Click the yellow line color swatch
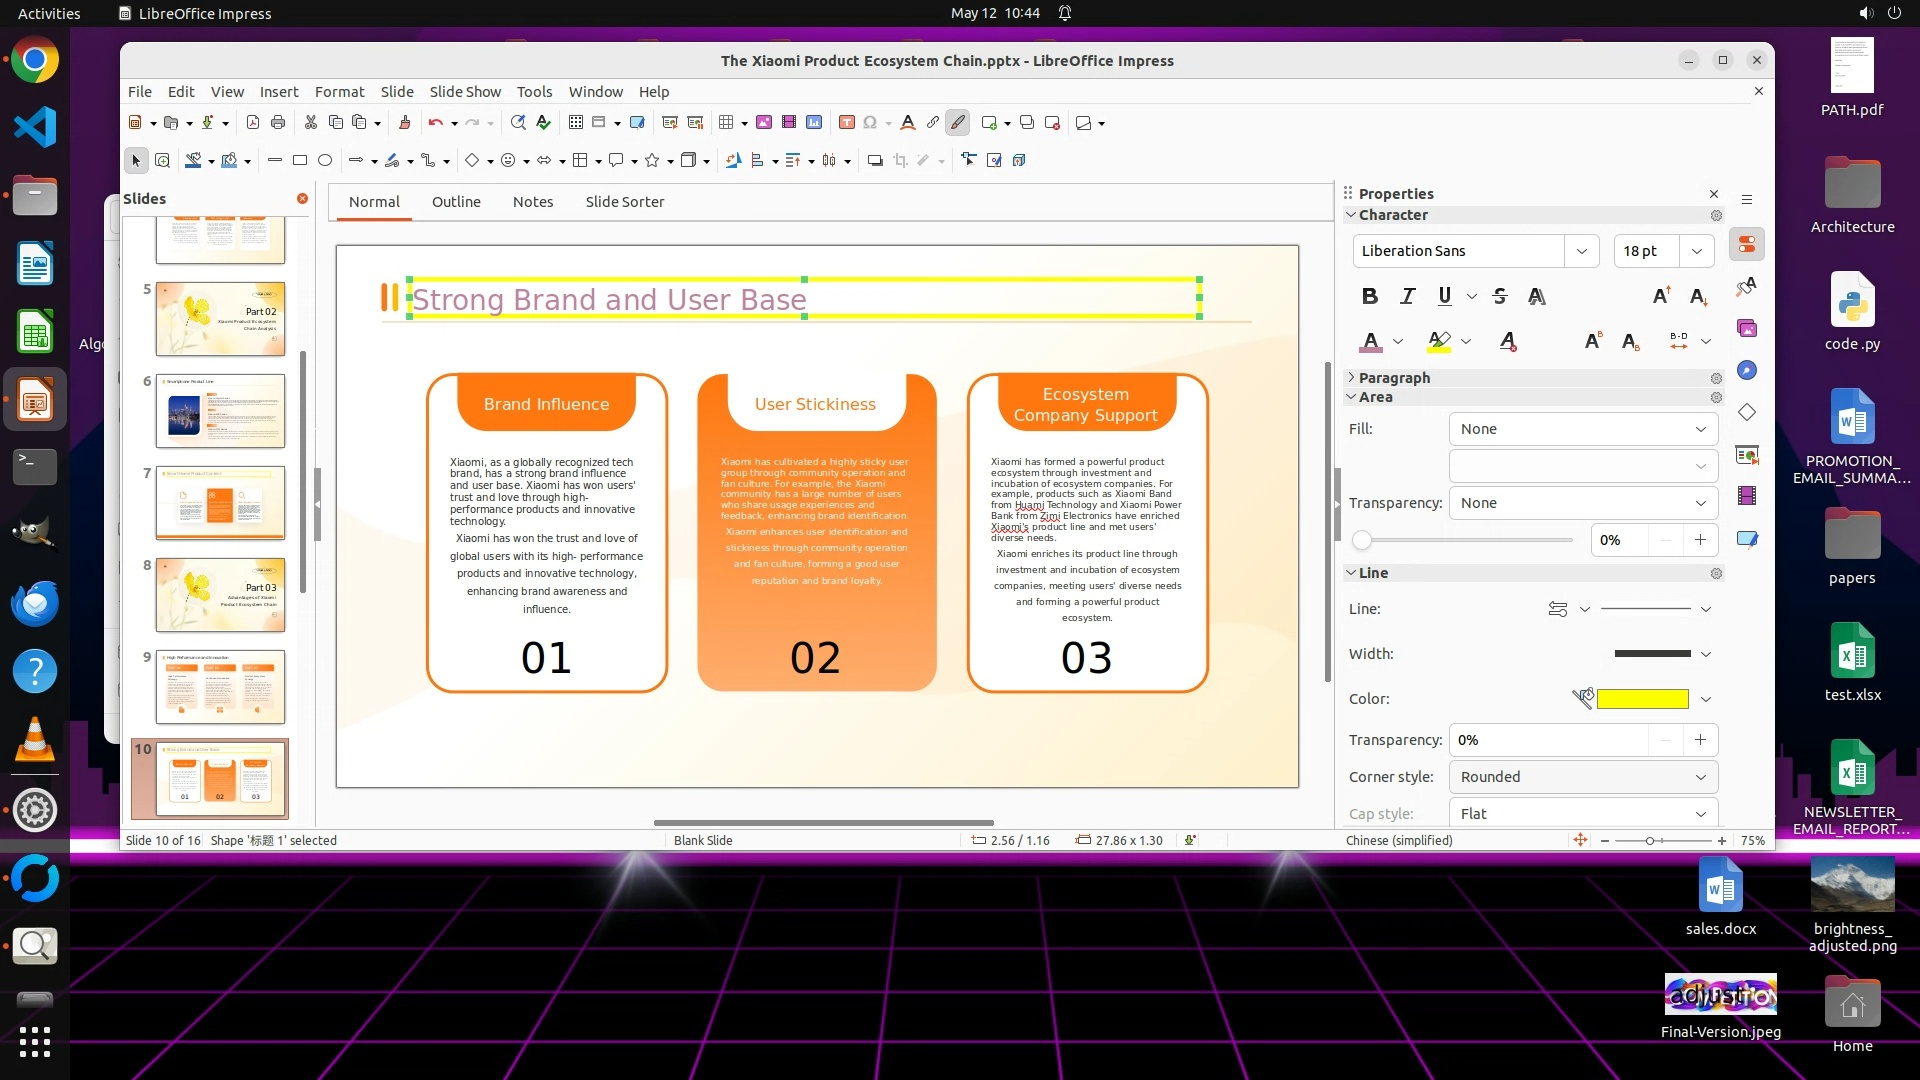This screenshot has width=1920, height=1080. coord(1642,699)
